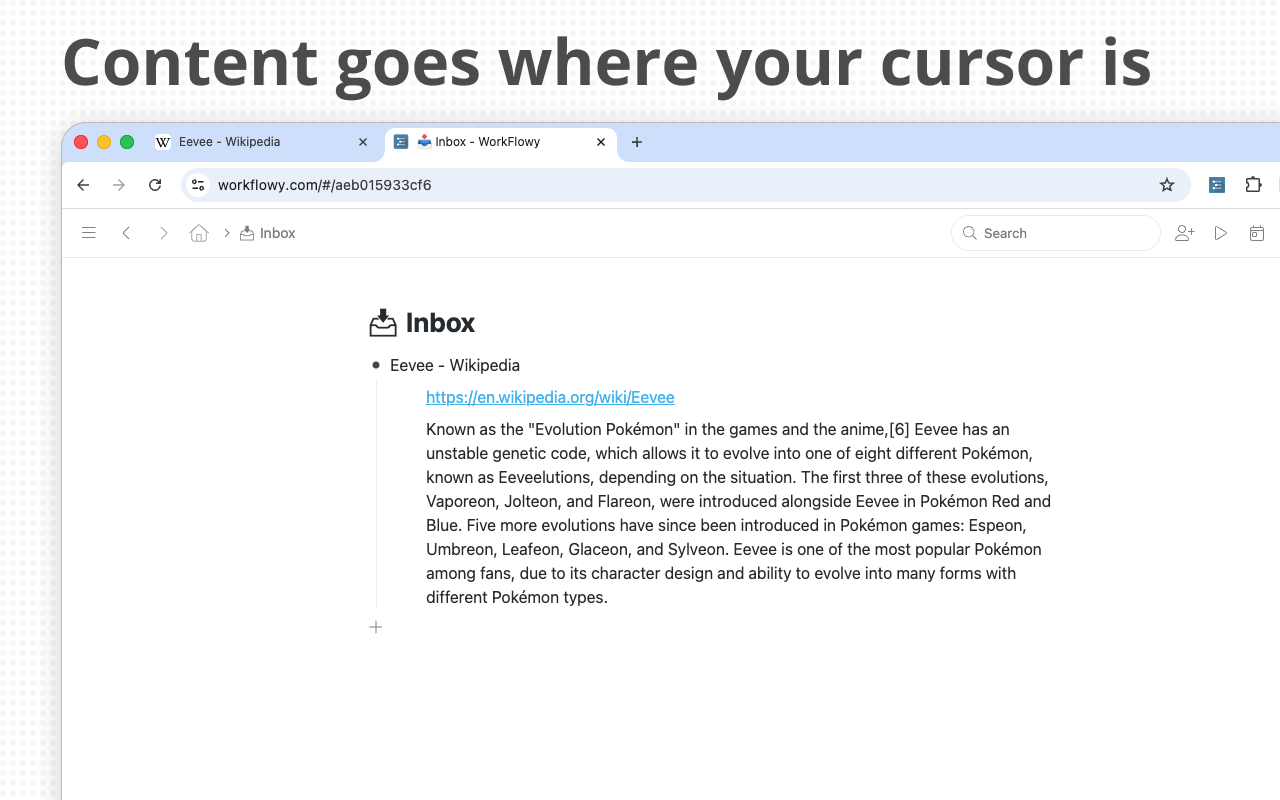Open the en.wikipedia.org/wiki/Eevee link

coord(550,398)
